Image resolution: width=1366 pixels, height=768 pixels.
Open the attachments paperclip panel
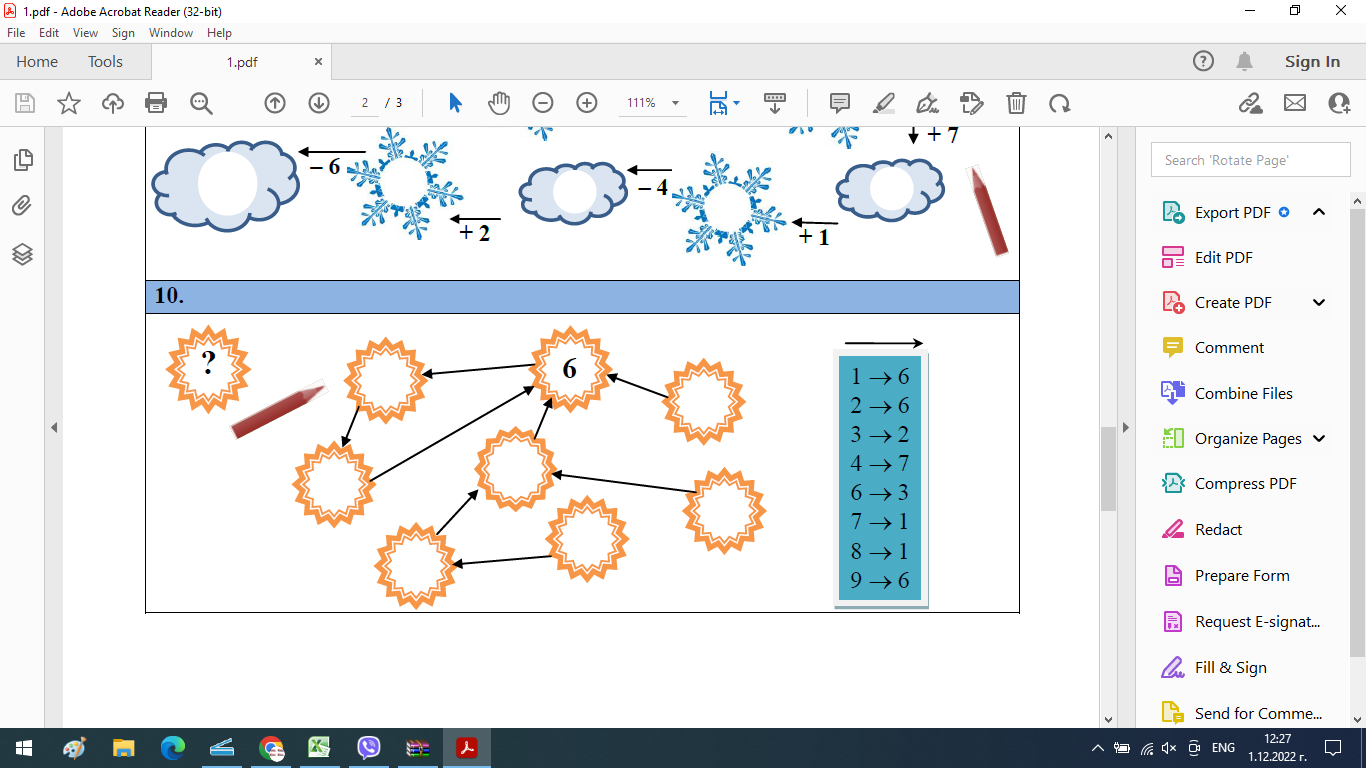pos(23,207)
